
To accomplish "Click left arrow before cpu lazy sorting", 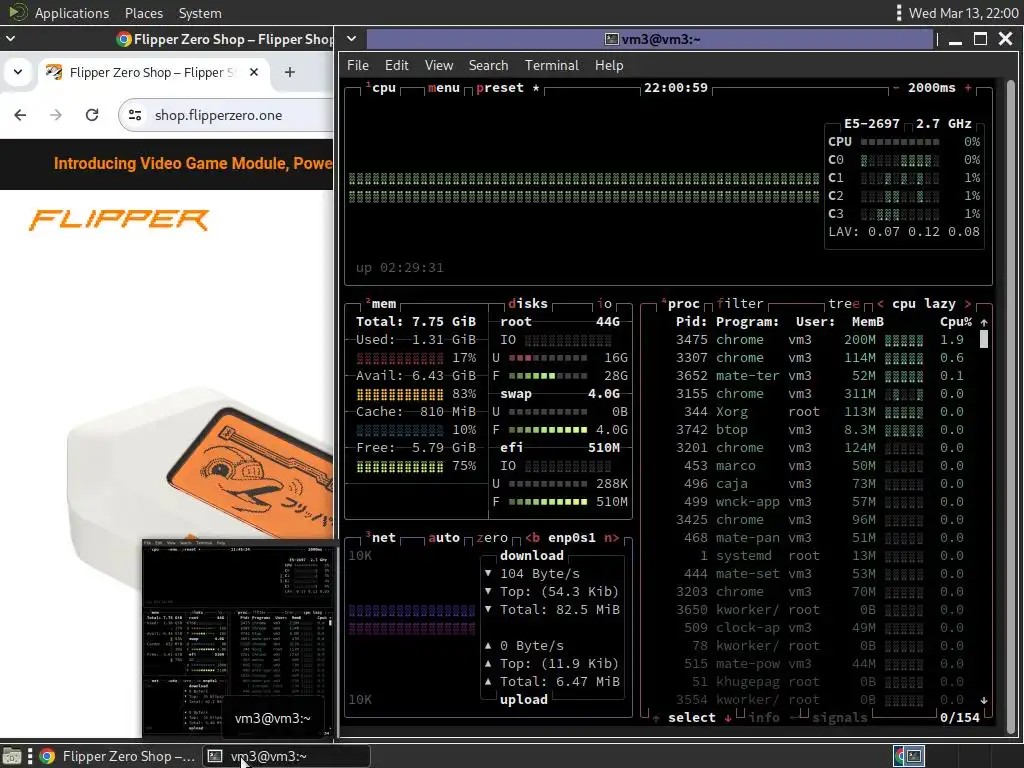I will 880,304.
